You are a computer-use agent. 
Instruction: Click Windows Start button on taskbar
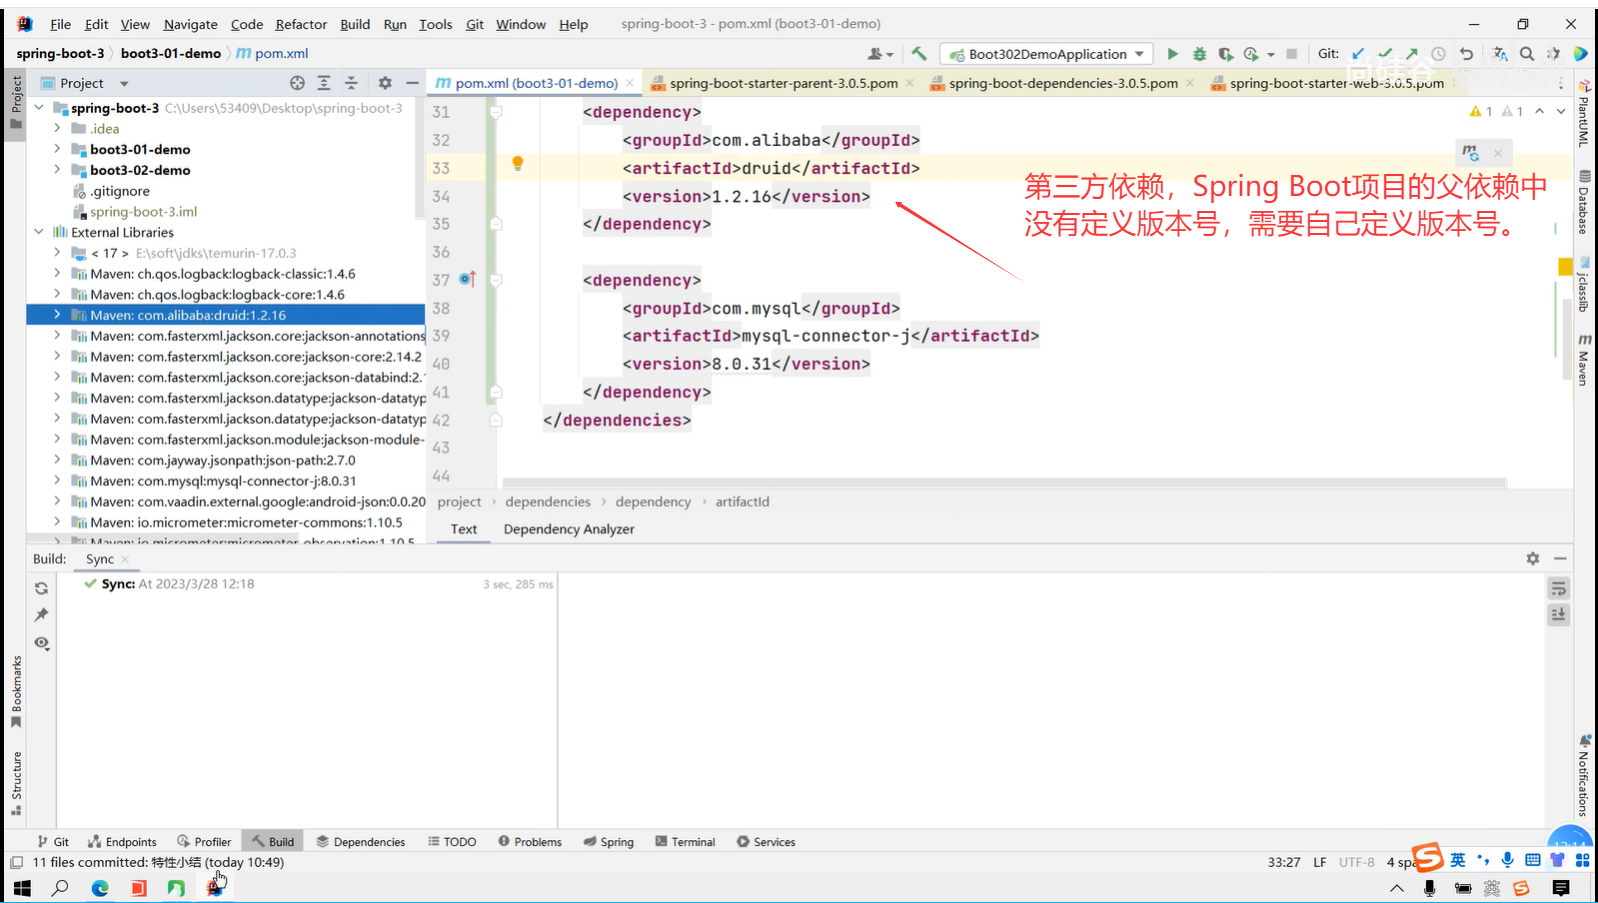[x=22, y=888]
